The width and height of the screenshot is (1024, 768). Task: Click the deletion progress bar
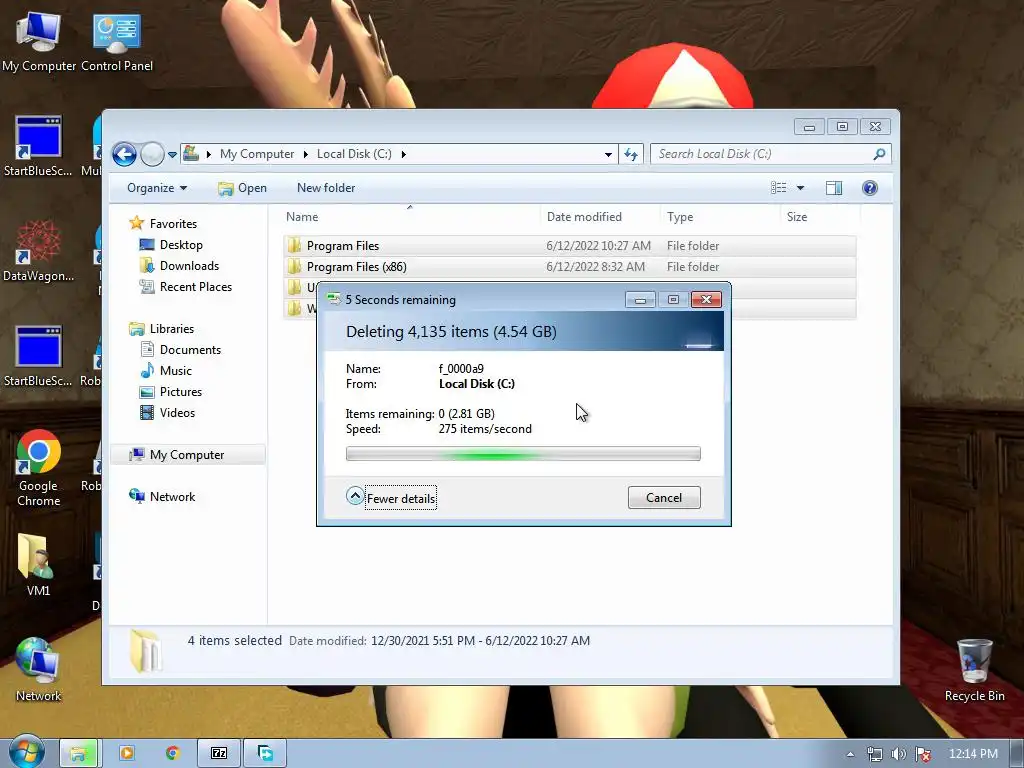[x=523, y=454]
